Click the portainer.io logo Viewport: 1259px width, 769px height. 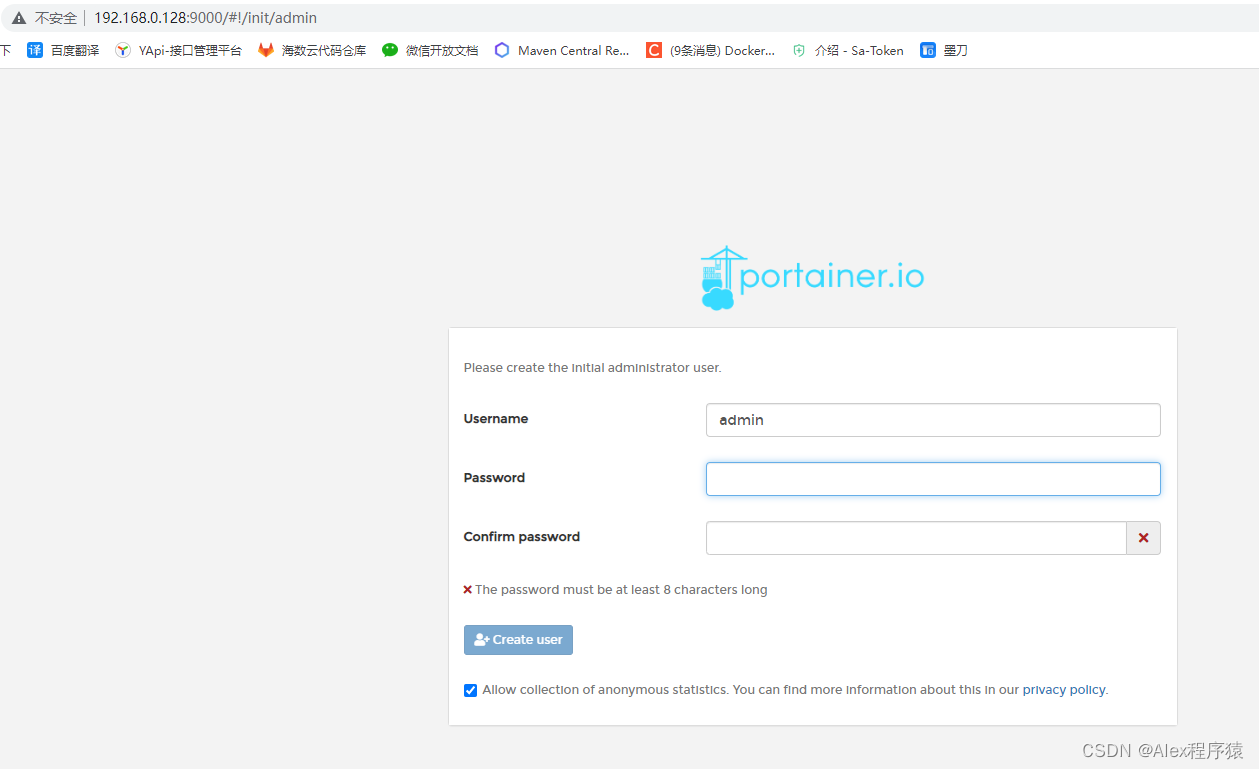pyautogui.click(x=812, y=278)
